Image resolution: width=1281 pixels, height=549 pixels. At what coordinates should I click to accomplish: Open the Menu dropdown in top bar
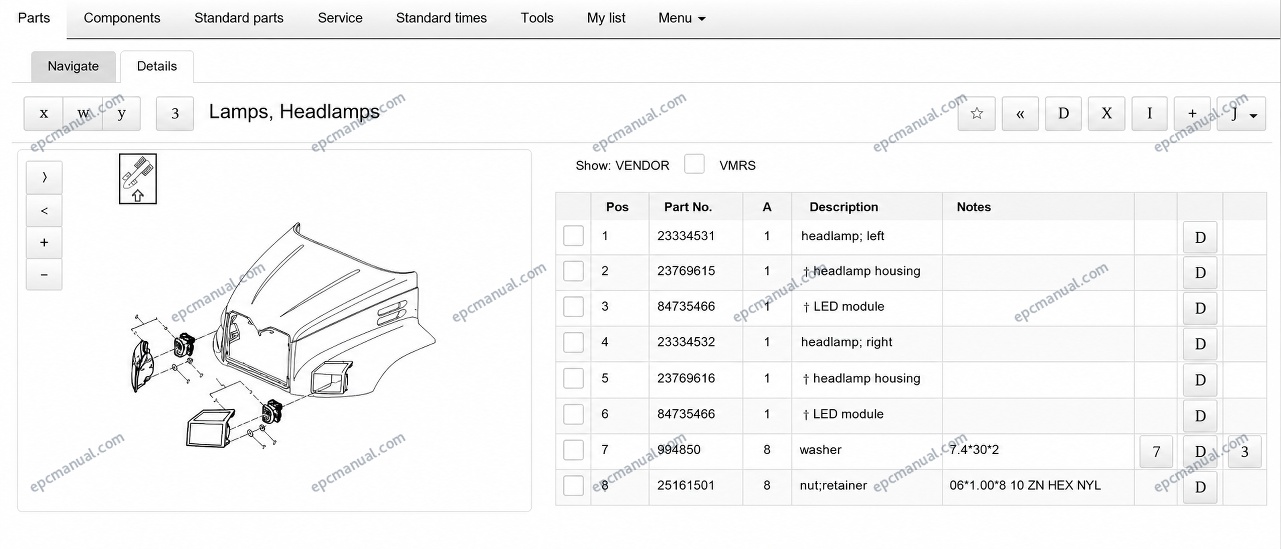pyautogui.click(x=682, y=18)
